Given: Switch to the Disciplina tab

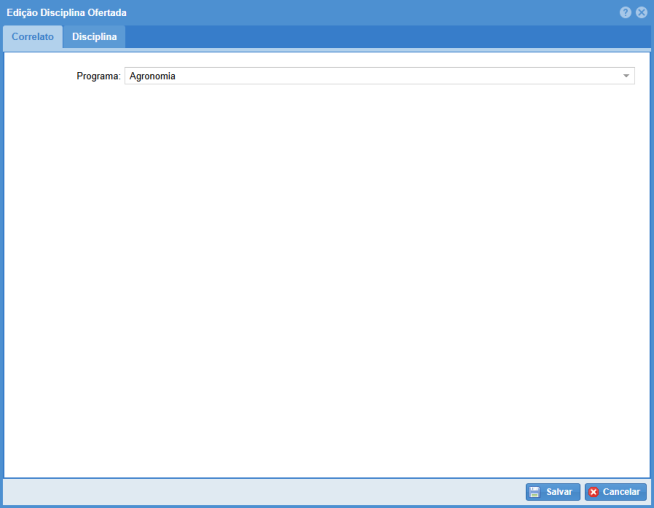Looking at the screenshot, I should point(94,37).
